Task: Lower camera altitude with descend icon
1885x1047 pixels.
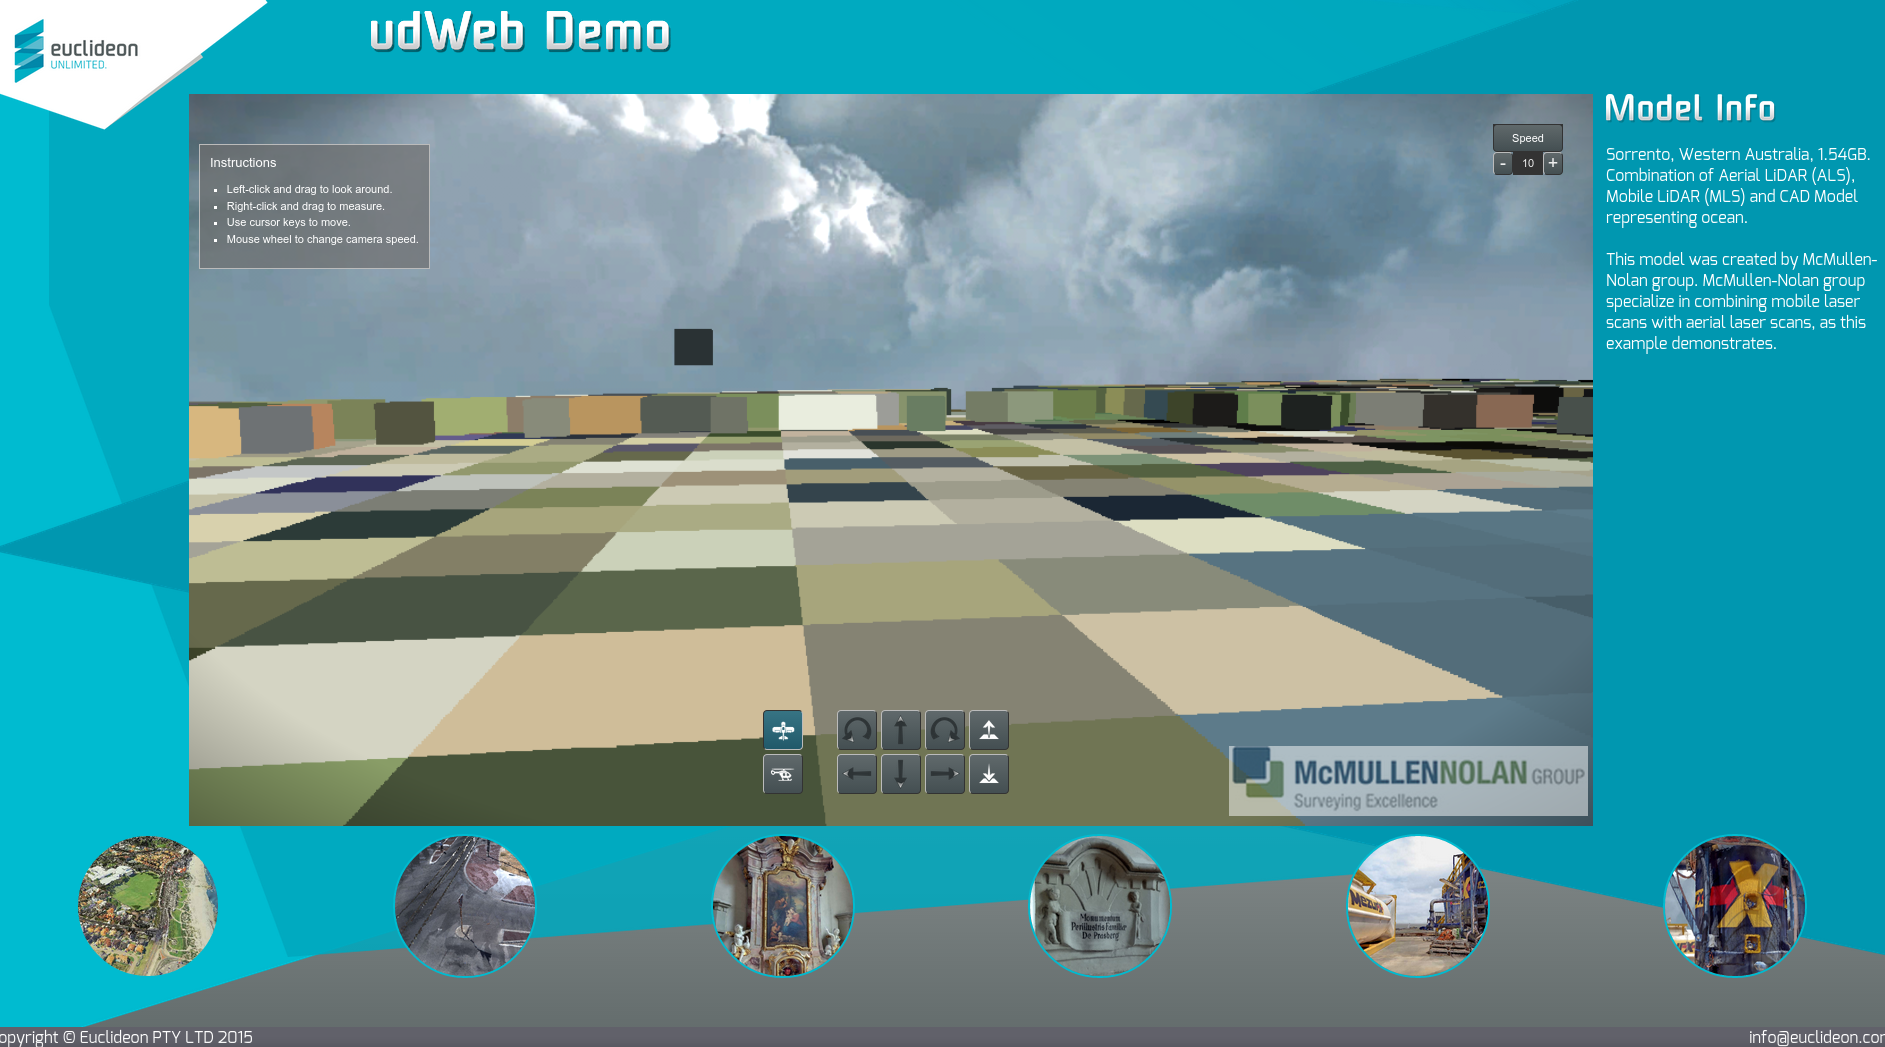Action: pyautogui.click(x=989, y=774)
